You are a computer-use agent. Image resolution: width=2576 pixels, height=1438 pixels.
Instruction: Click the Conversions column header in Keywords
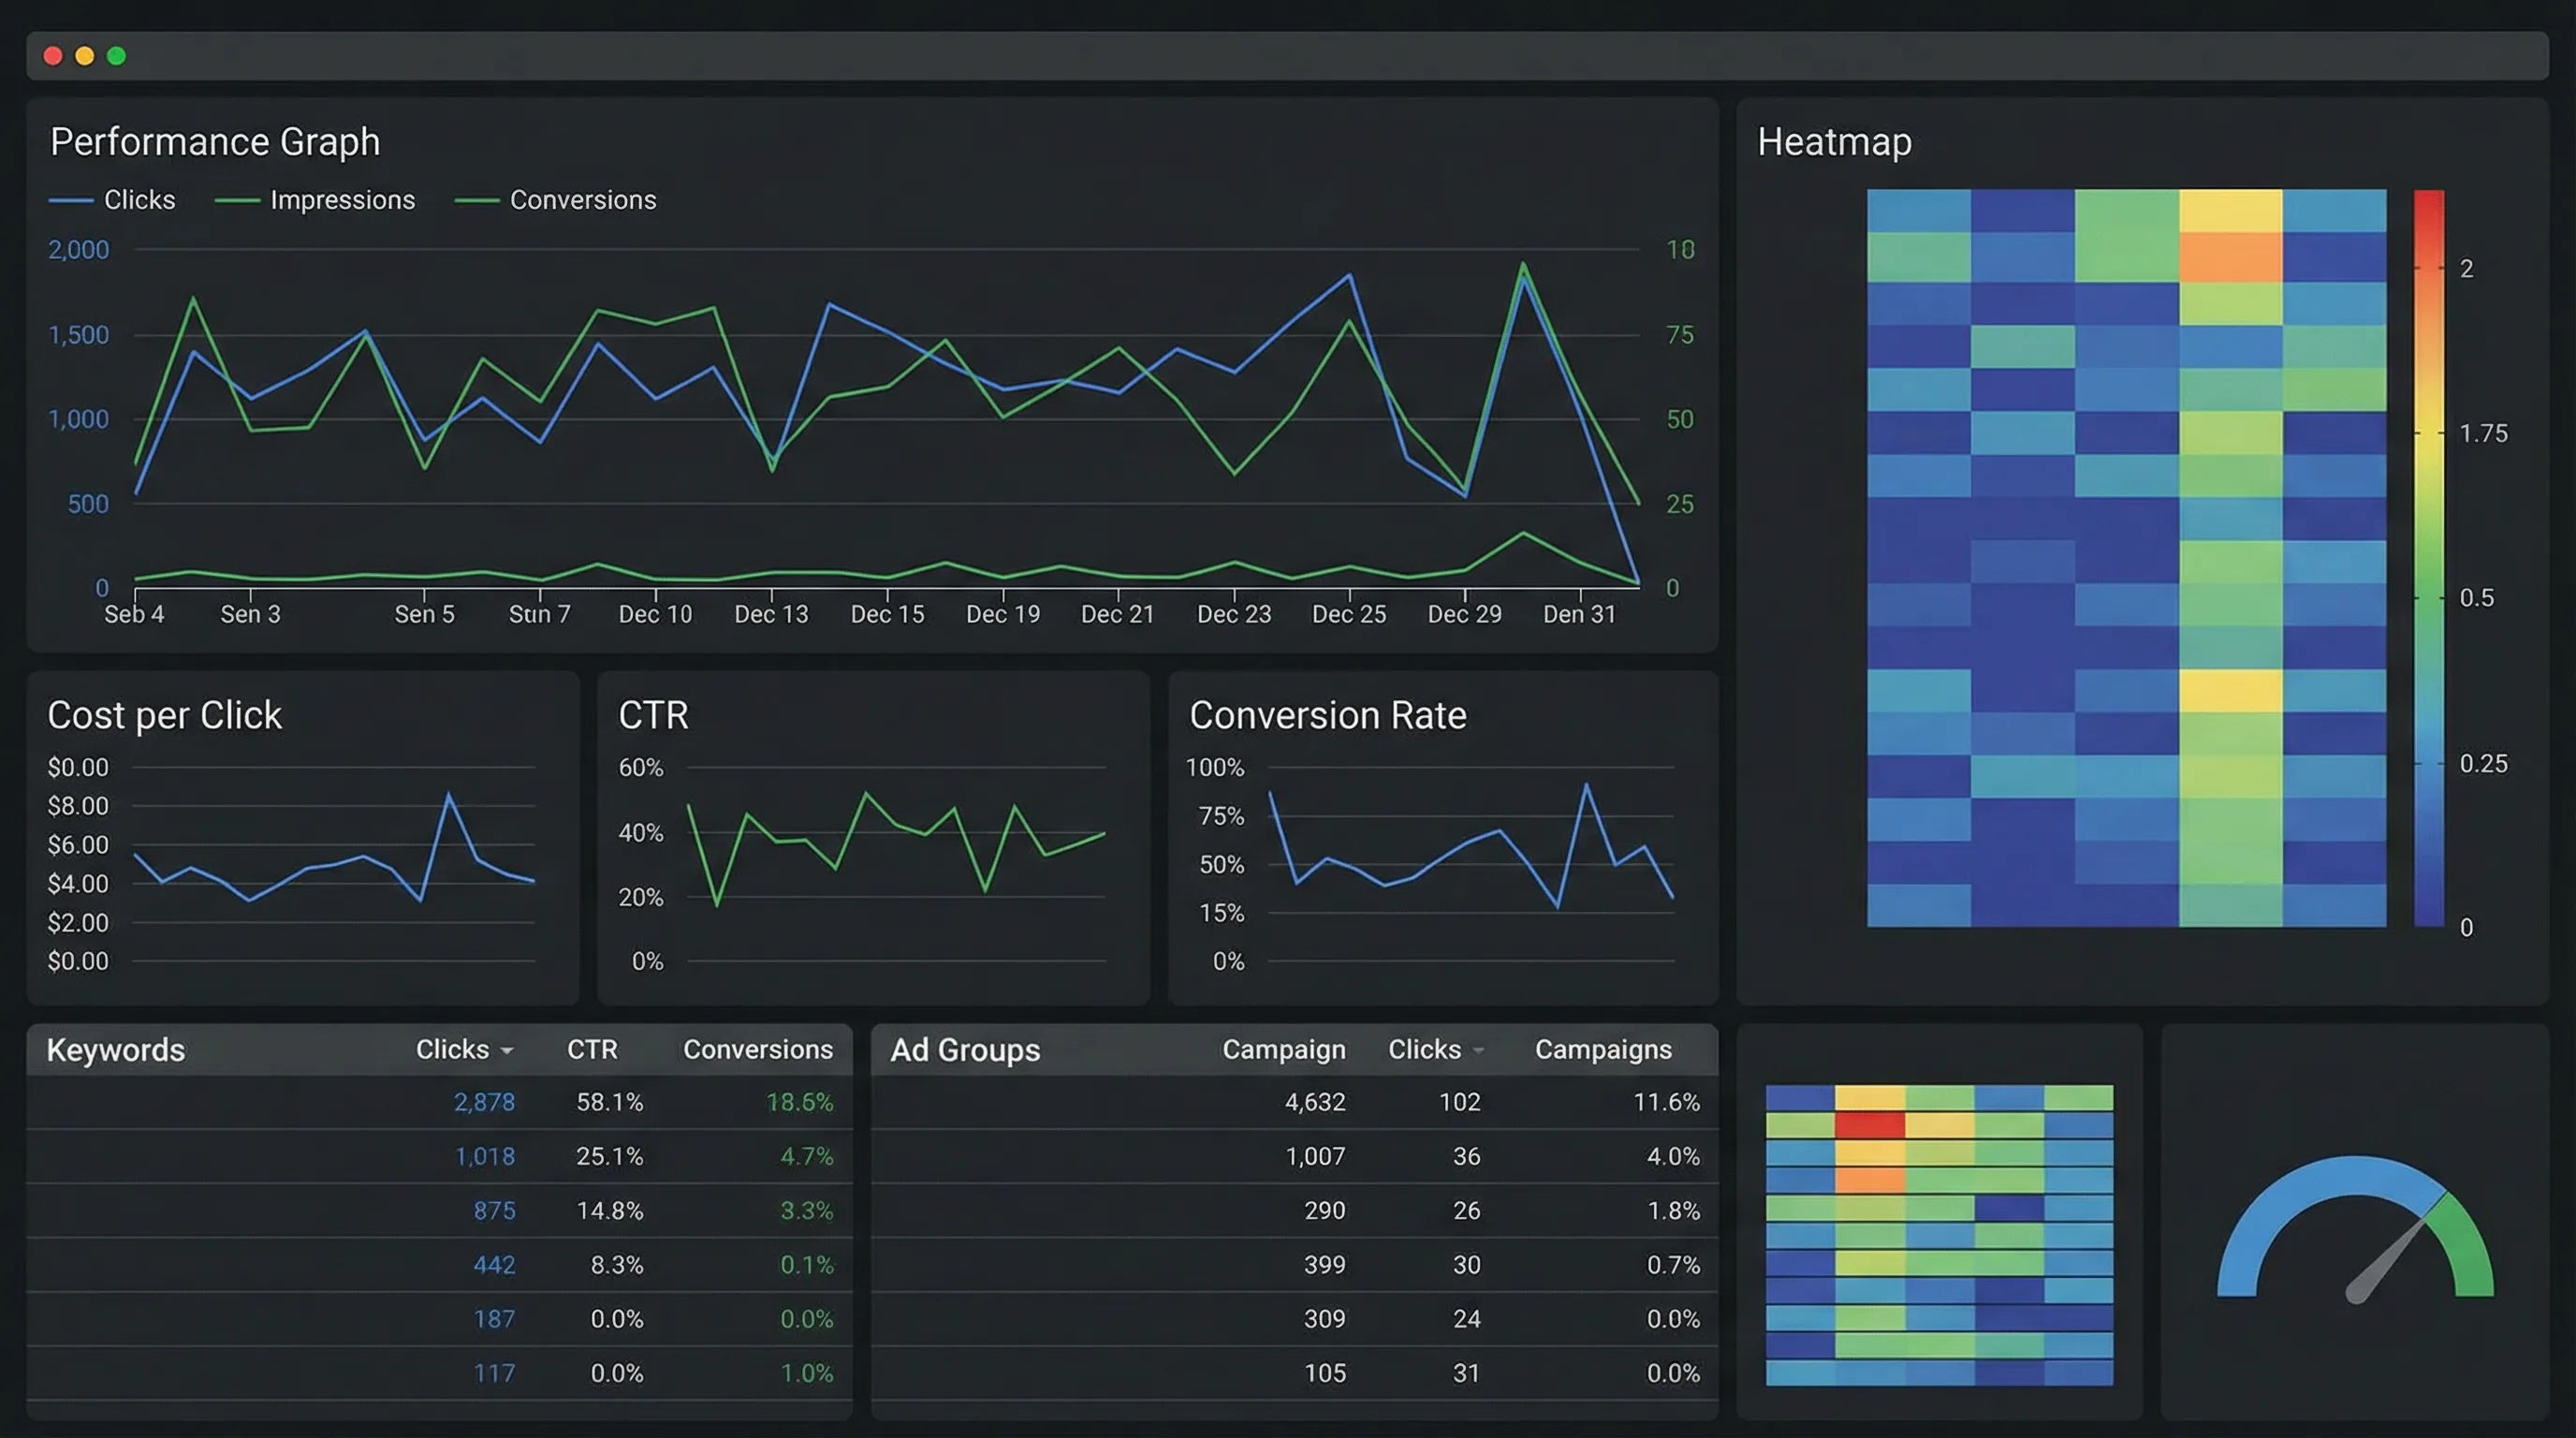tap(757, 1050)
